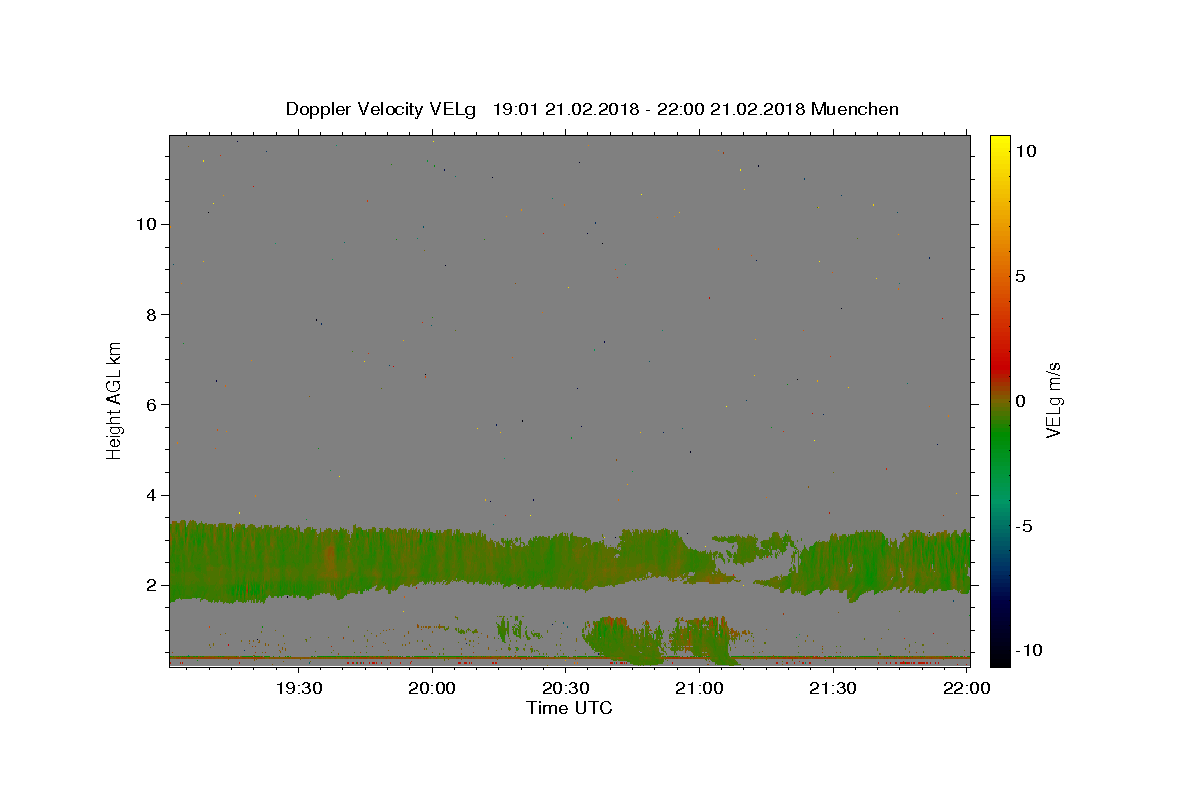The width and height of the screenshot is (1200, 800).
Task: Click the colorbar tick label -5
Action: [x=1024, y=526]
